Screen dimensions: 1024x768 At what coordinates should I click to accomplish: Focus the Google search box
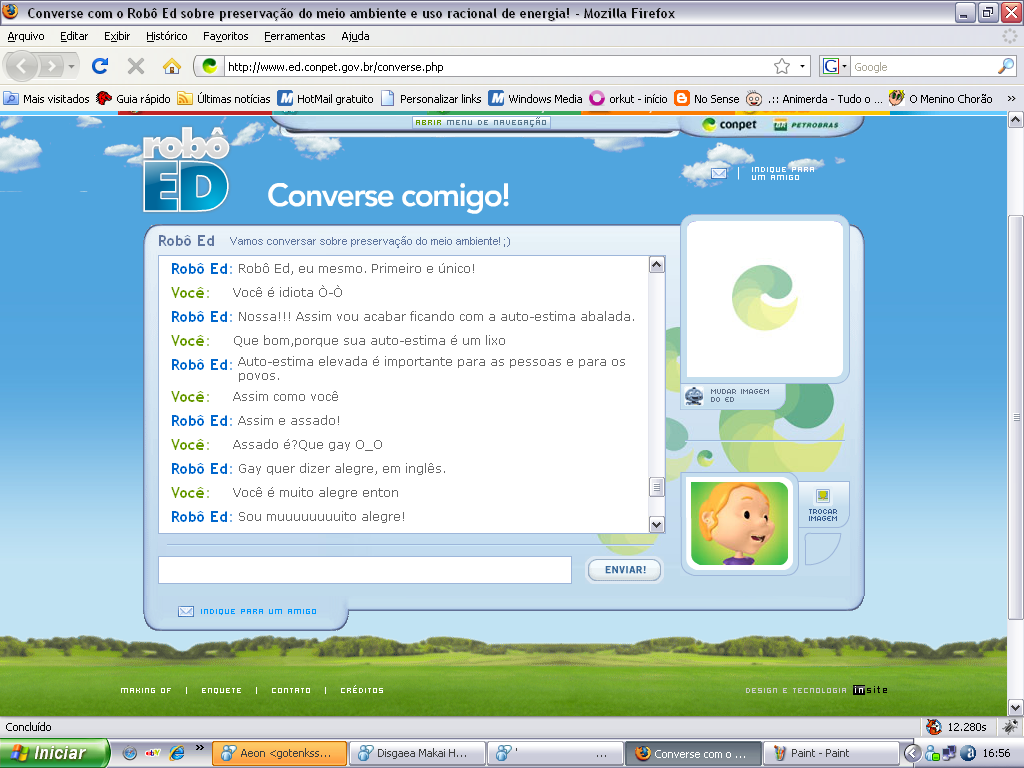coord(923,66)
